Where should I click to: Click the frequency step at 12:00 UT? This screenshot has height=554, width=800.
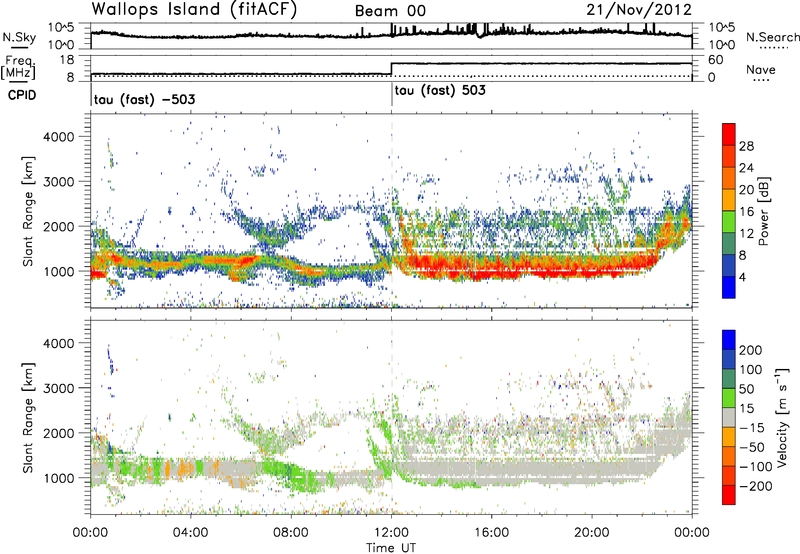tap(391, 69)
